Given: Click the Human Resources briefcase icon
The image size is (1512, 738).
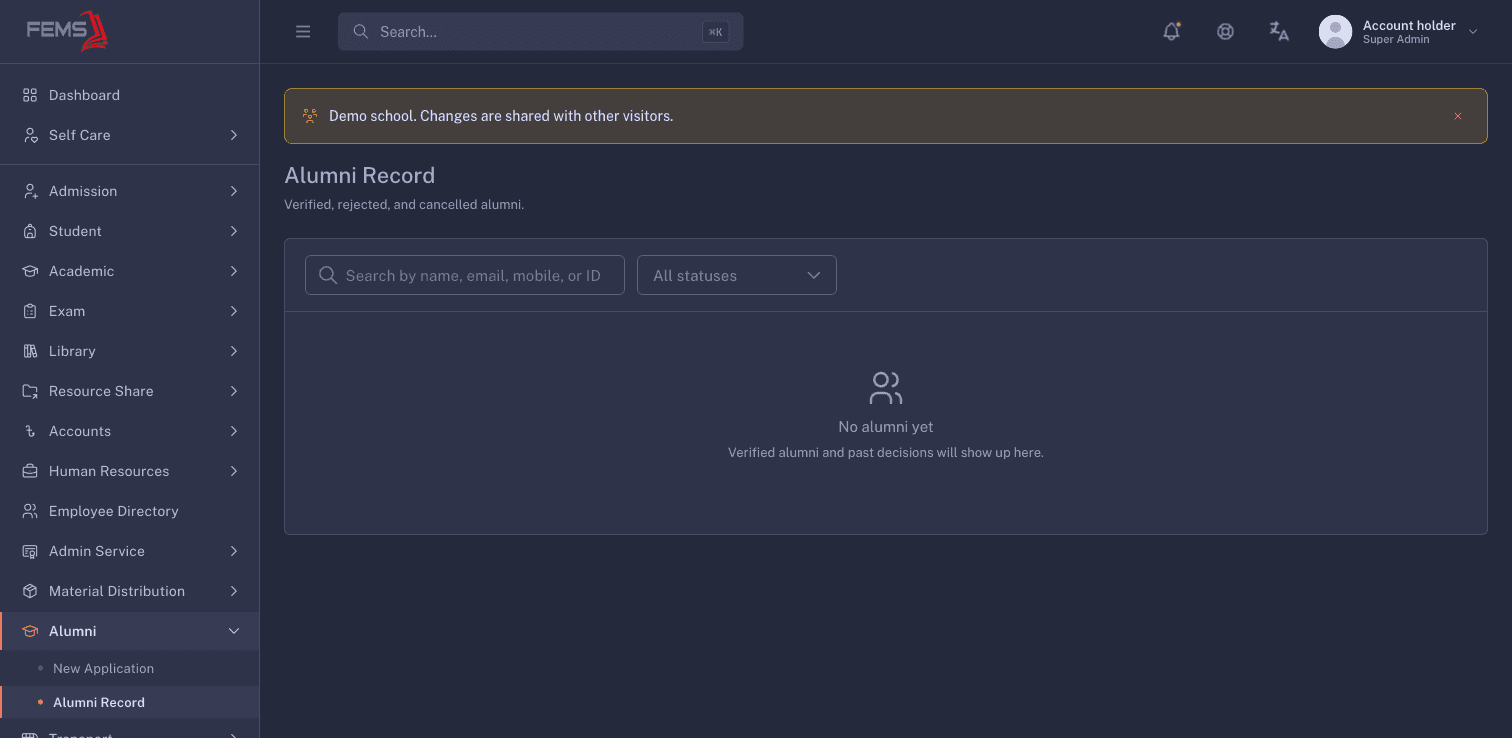Looking at the screenshot, I should (x=30, y=471).
